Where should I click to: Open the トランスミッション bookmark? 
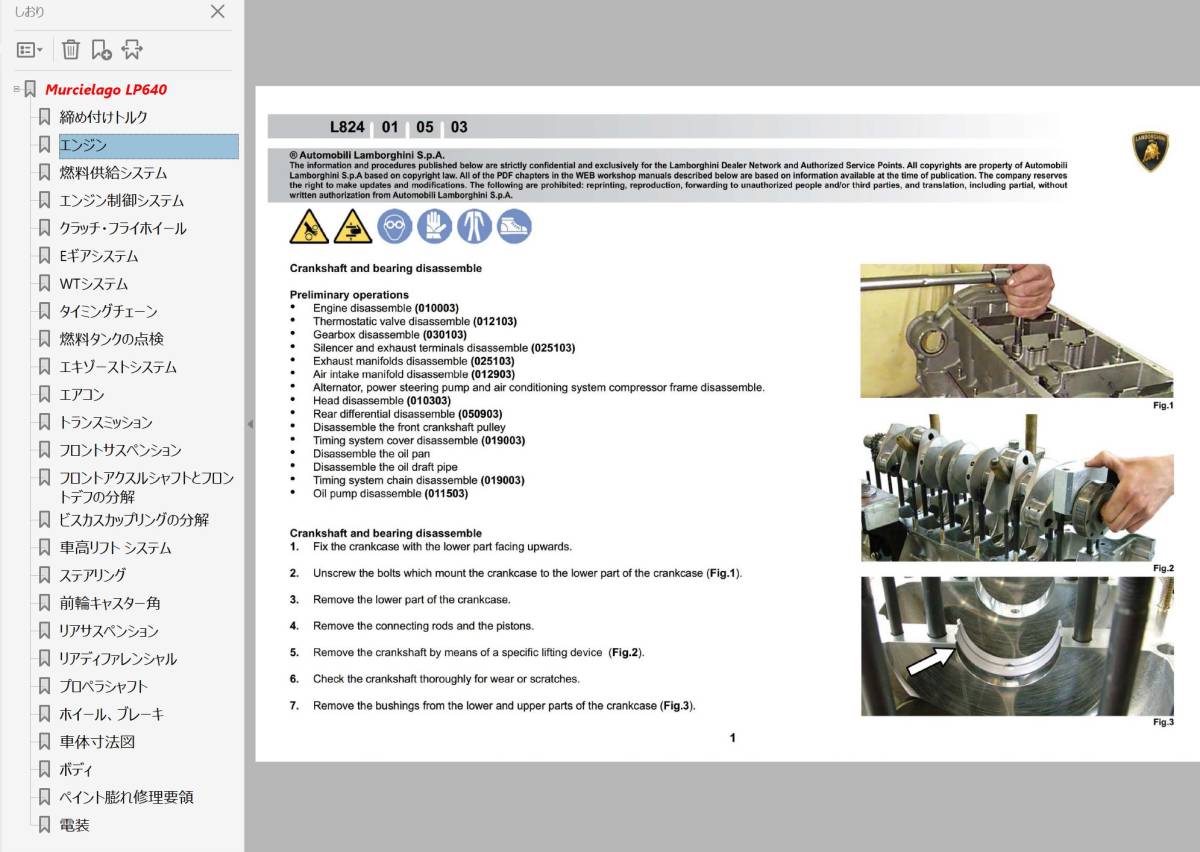[106, 422]
